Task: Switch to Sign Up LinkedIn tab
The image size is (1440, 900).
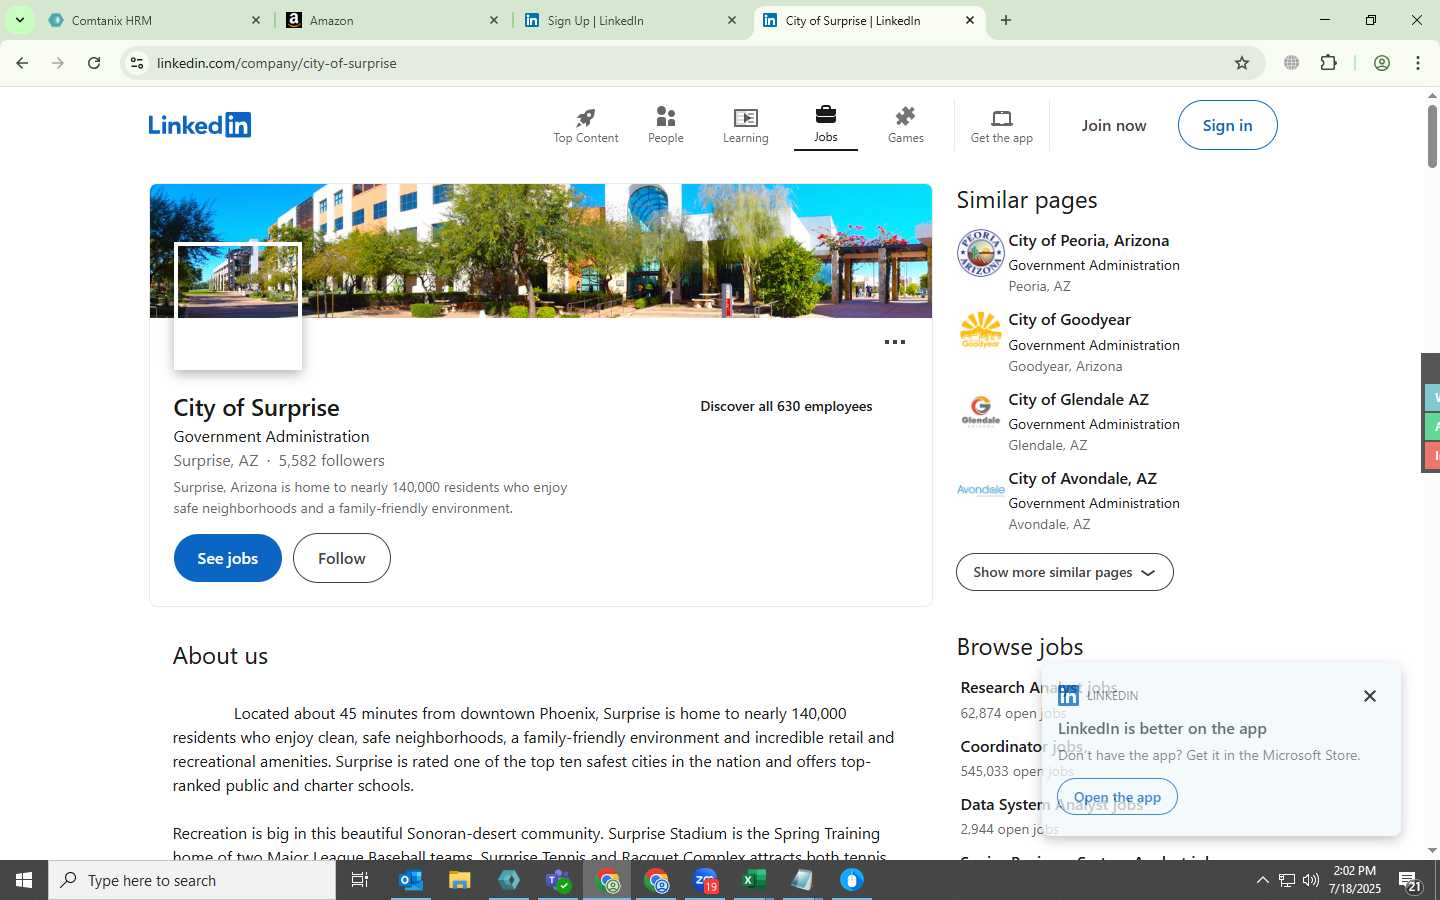Action: (628, 20)
